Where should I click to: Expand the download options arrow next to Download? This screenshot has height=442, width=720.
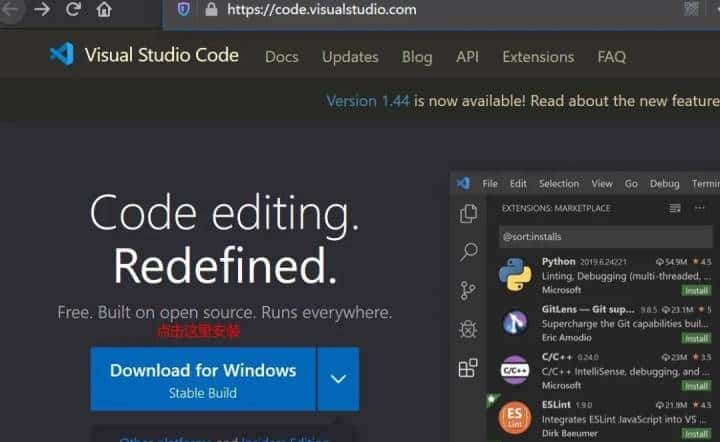338,379
